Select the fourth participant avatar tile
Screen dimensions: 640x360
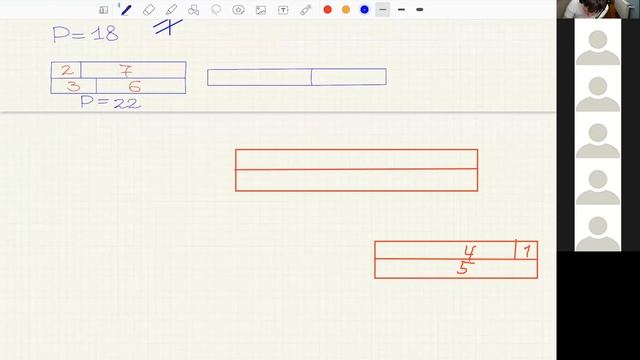598,182
